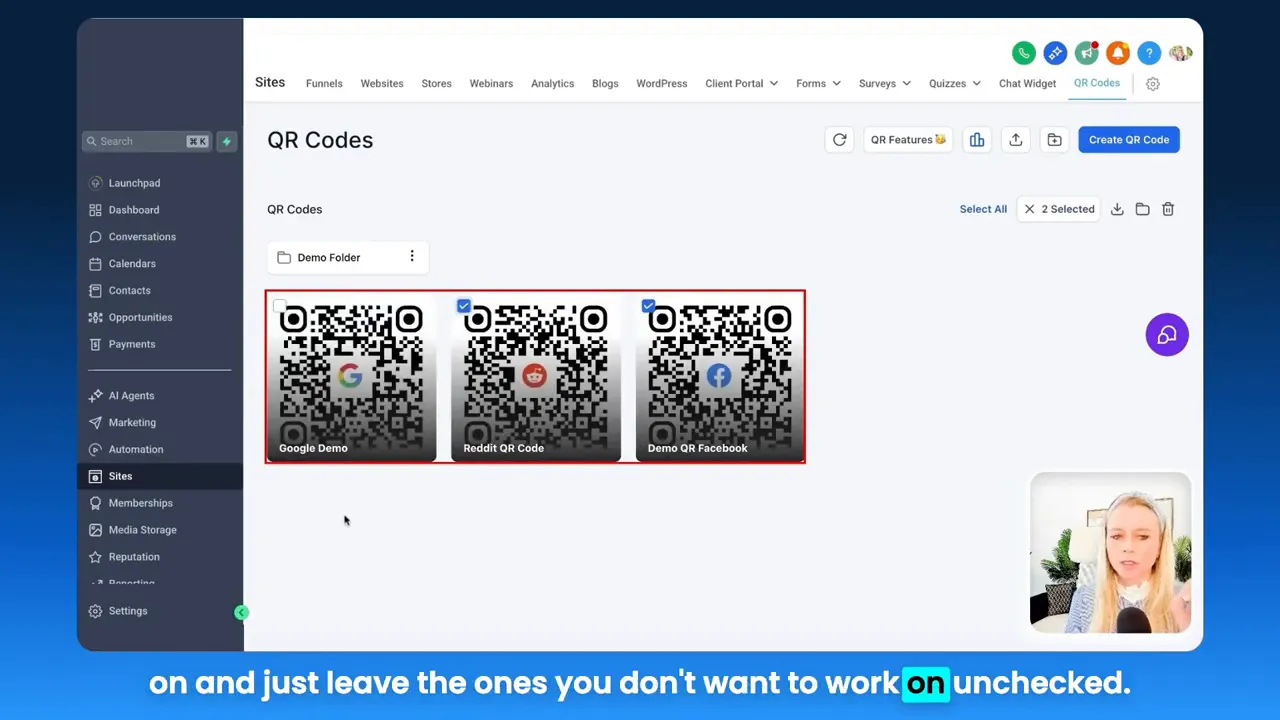Switch to the WordPress tab
Viewport: 1280px width, 720px height.
pyautogui.click(x=662, y=84)
